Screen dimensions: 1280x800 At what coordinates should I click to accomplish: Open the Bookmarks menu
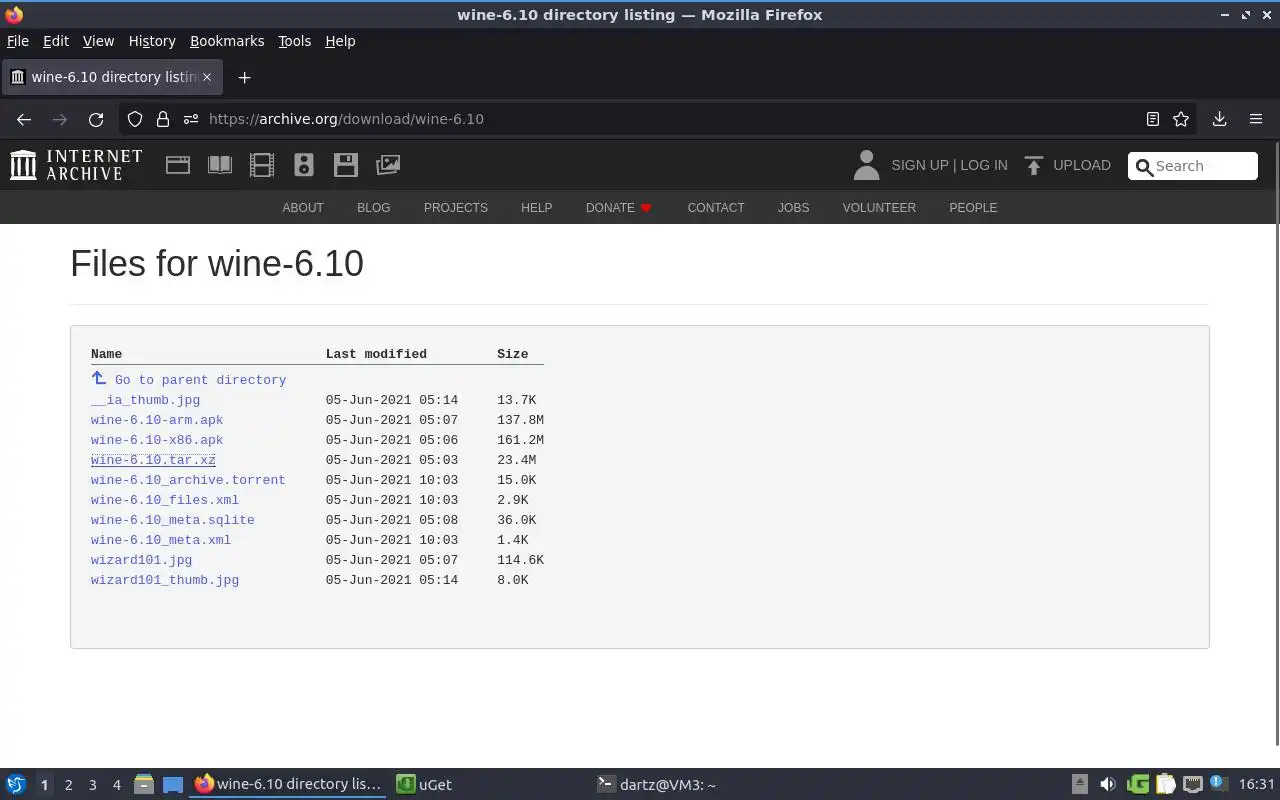pos(227,41)
